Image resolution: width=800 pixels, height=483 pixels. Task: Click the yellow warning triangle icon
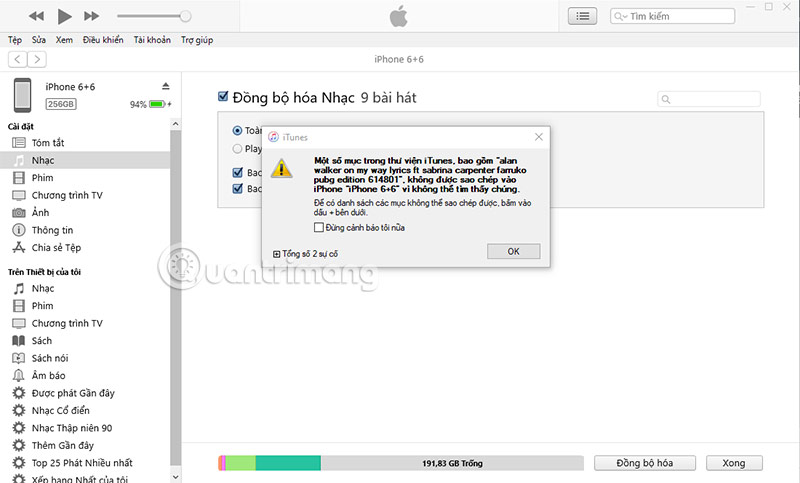pos(282,169)
